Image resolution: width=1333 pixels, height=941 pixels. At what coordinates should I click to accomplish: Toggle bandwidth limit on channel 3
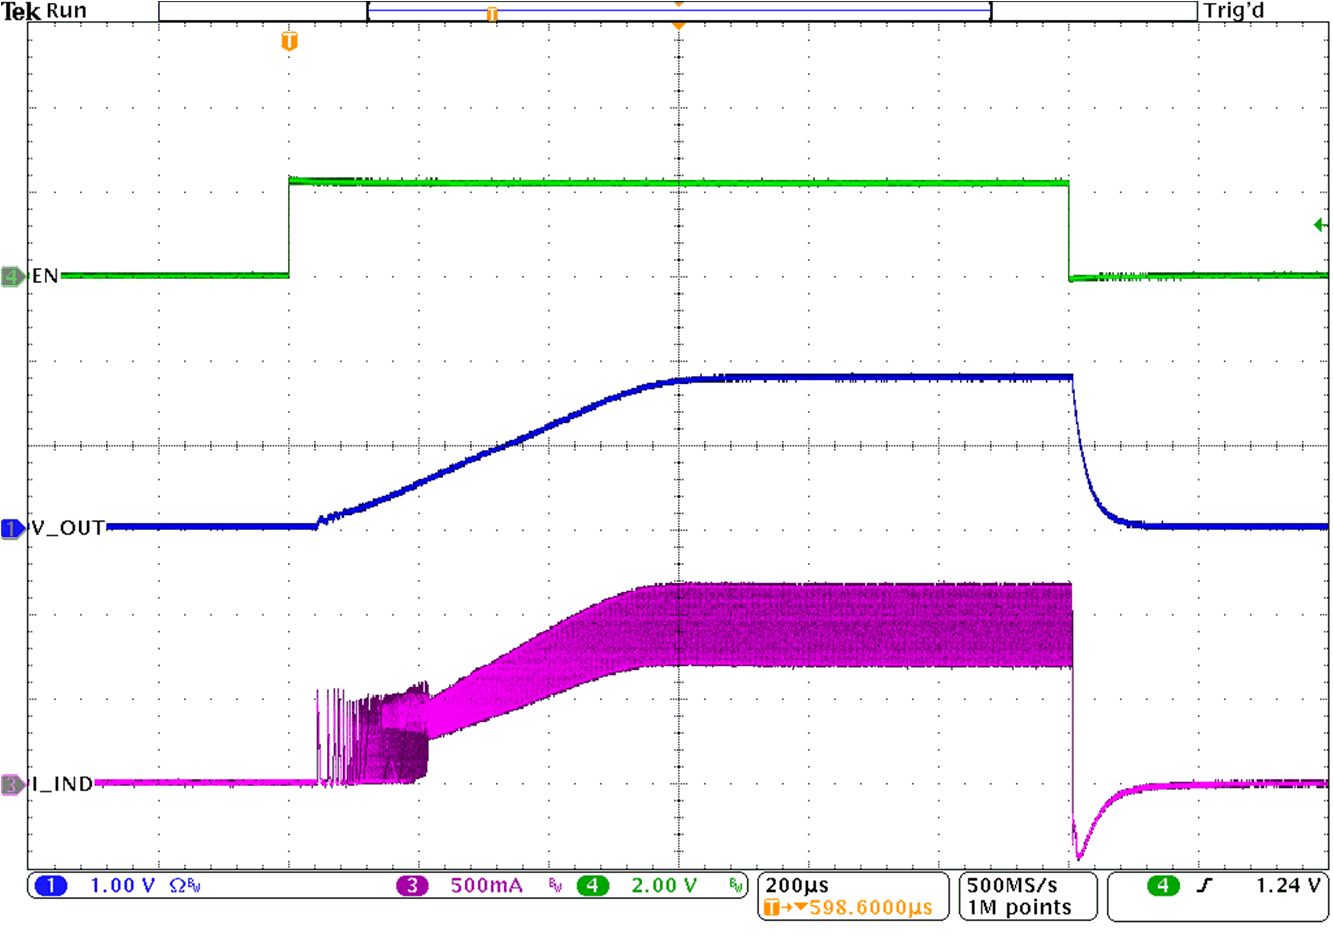point(553,883)
